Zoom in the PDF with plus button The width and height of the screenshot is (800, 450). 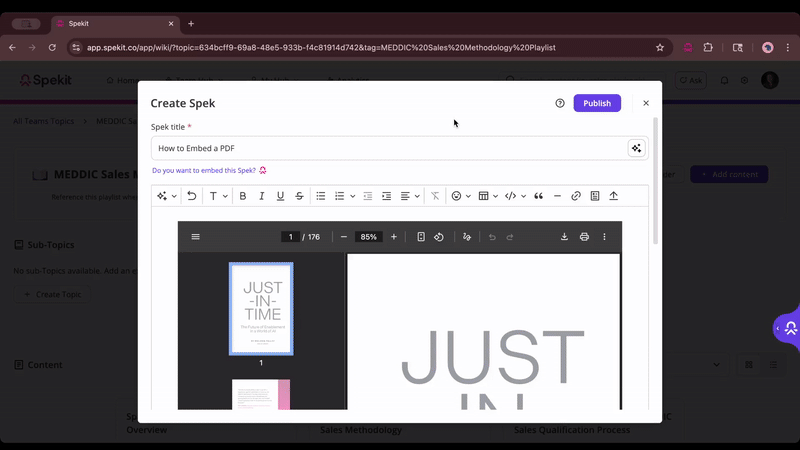[x=394, y=237]
